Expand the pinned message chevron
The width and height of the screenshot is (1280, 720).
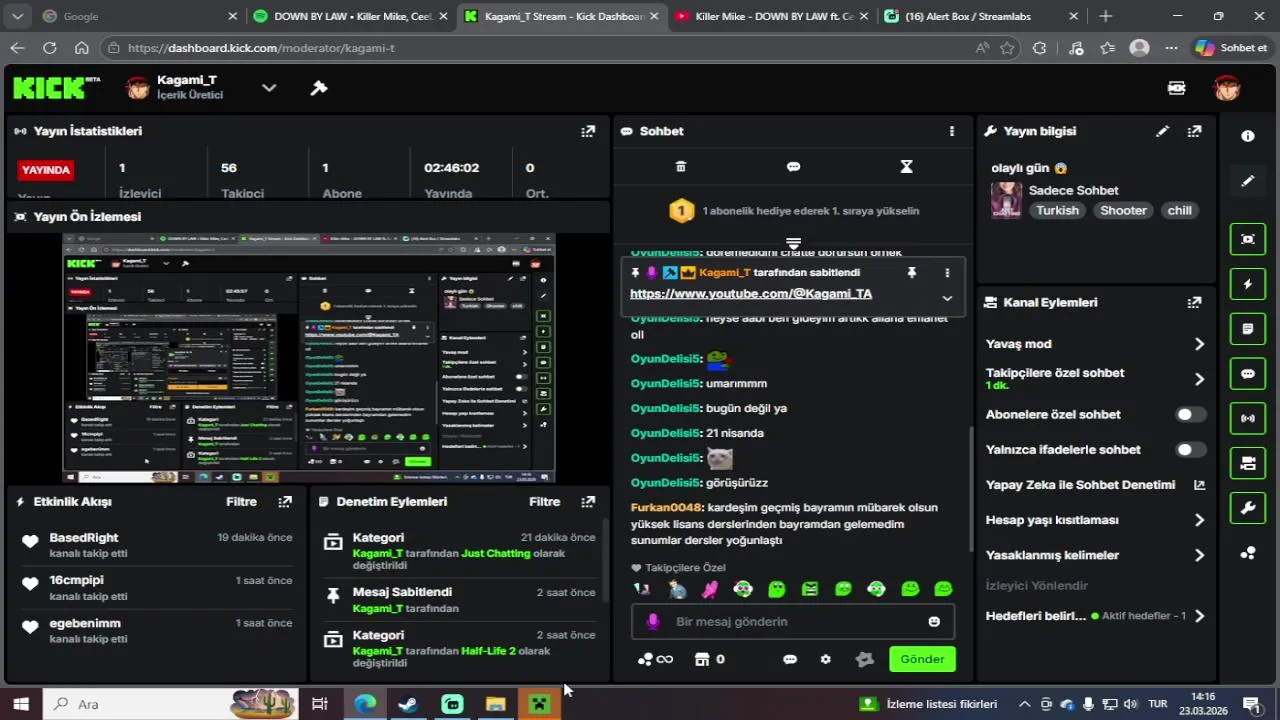[x=947, y=298]
